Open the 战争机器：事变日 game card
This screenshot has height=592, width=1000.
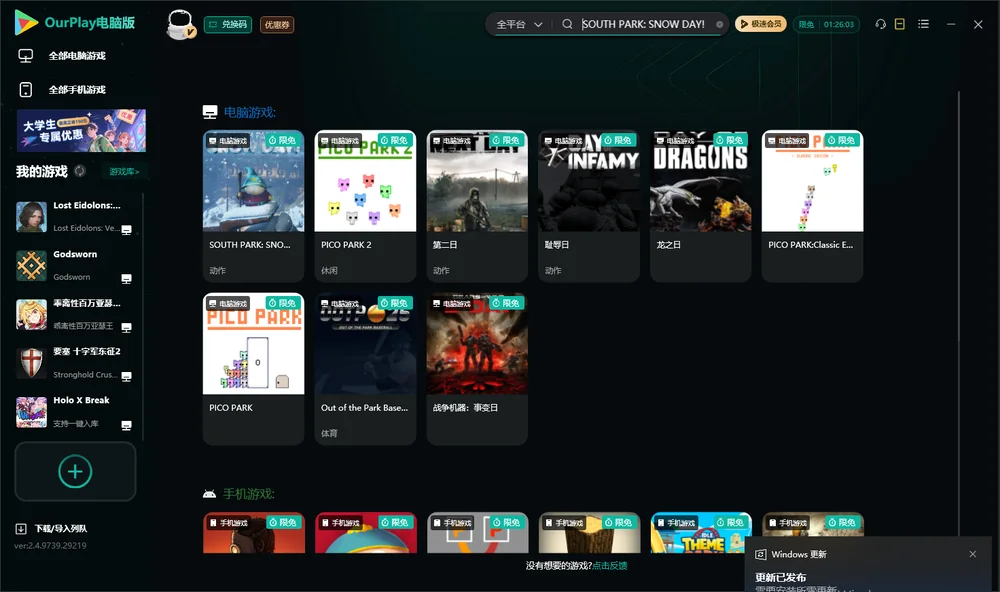tap(477, 369)
